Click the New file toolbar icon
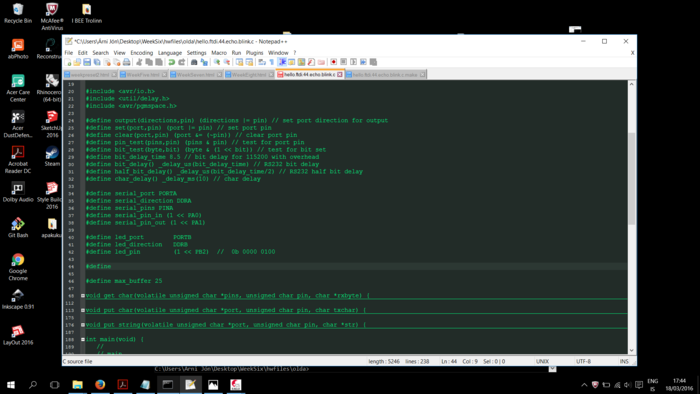 (x=68, y=62)
